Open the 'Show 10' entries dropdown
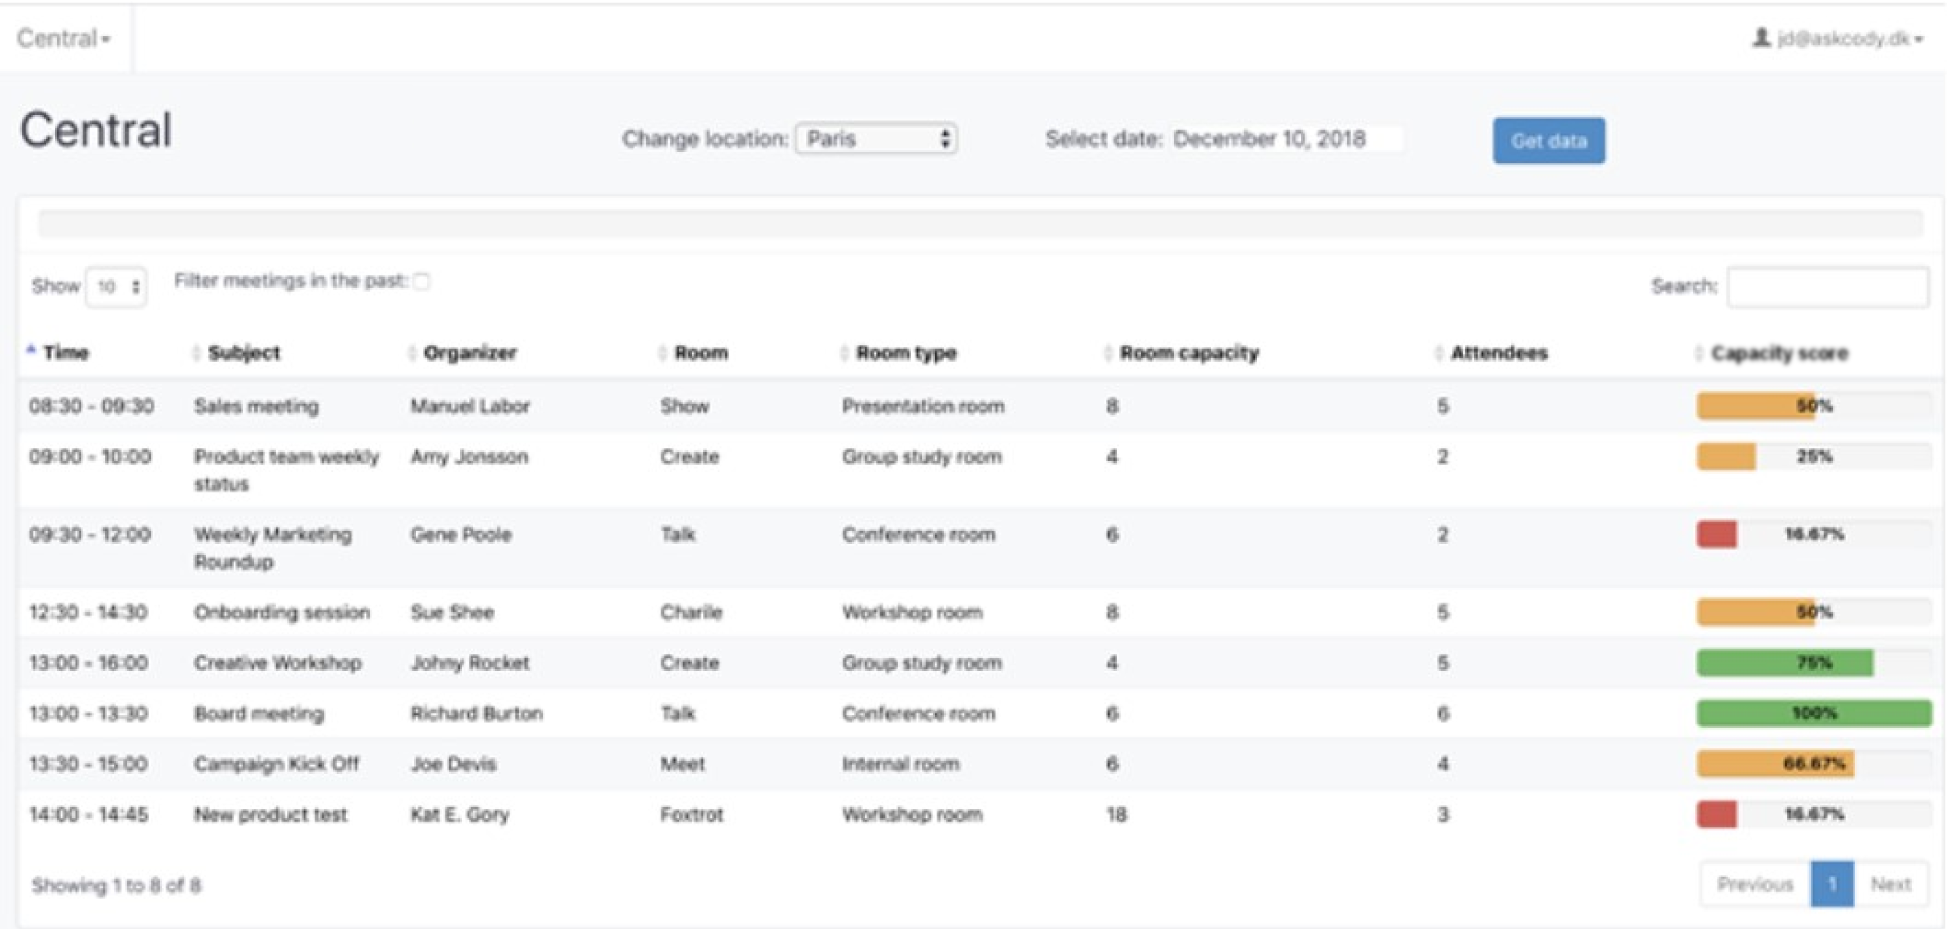This screenshot has height=929, width=1947. point(116,286)
